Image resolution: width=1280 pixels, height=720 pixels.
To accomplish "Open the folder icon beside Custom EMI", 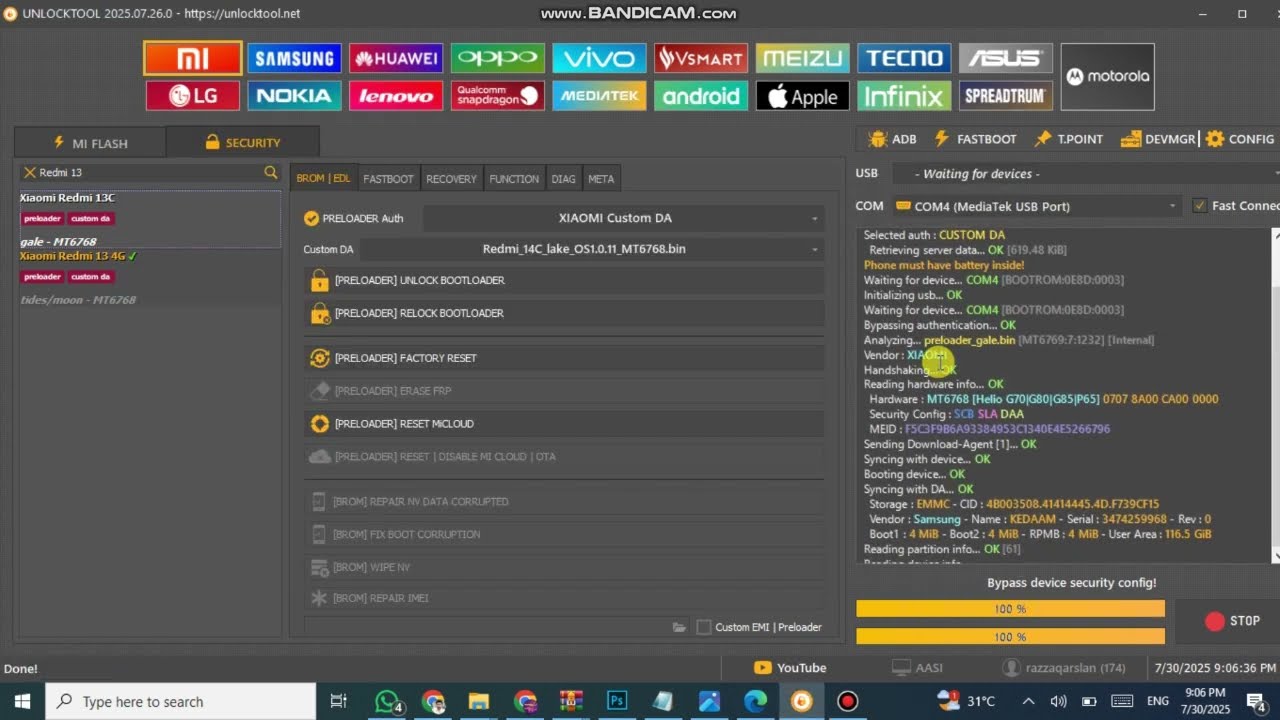I will point(679,627).
